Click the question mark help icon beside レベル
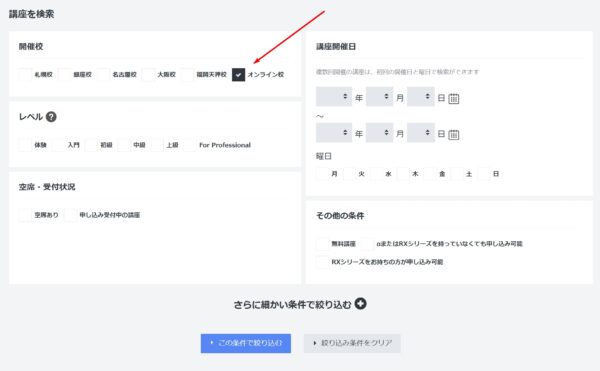This screenshot has height=371, width=600. click(x=51, y=117)
